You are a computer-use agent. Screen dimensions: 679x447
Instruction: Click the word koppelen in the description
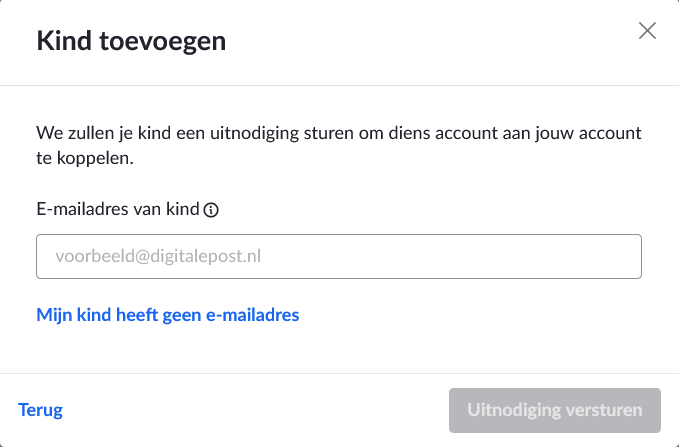(93, 159)
